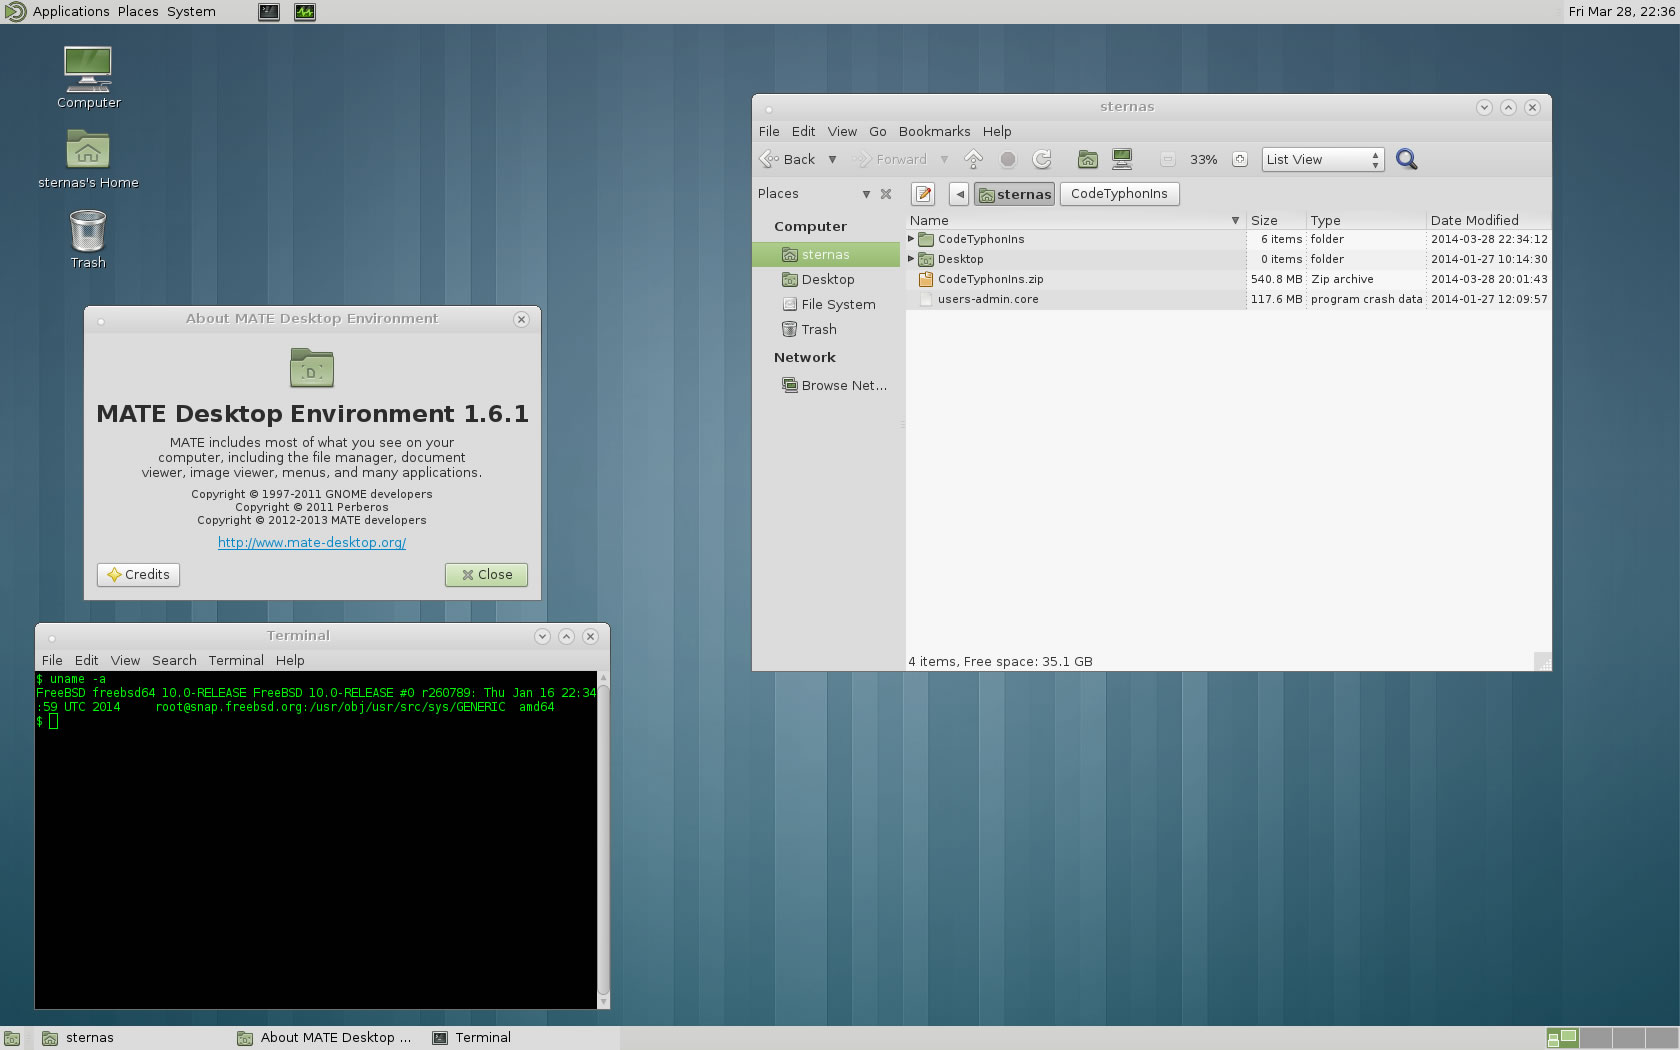Go to Home folder via toolbar icon

[x=1088, y=159]
